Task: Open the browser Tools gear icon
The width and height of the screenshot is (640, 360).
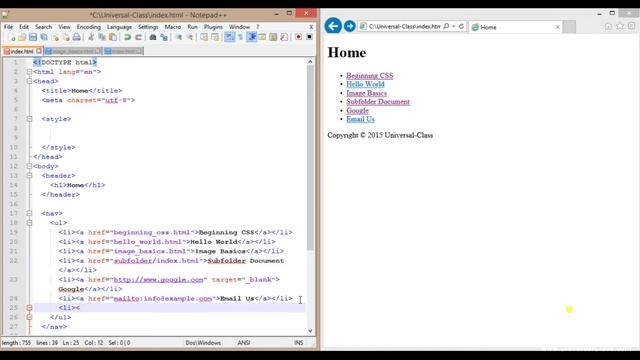Action: click(631, 26)
